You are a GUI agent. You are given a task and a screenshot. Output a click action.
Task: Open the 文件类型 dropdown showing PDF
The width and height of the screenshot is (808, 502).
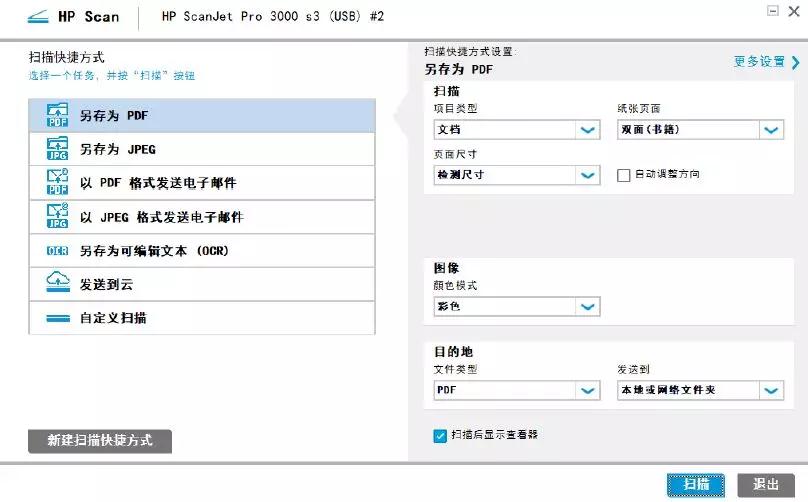(x=517, y=390)
